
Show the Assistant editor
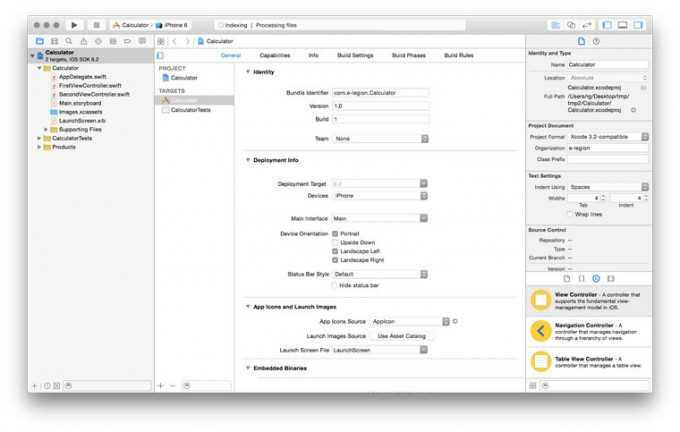(x=571, y=25)
